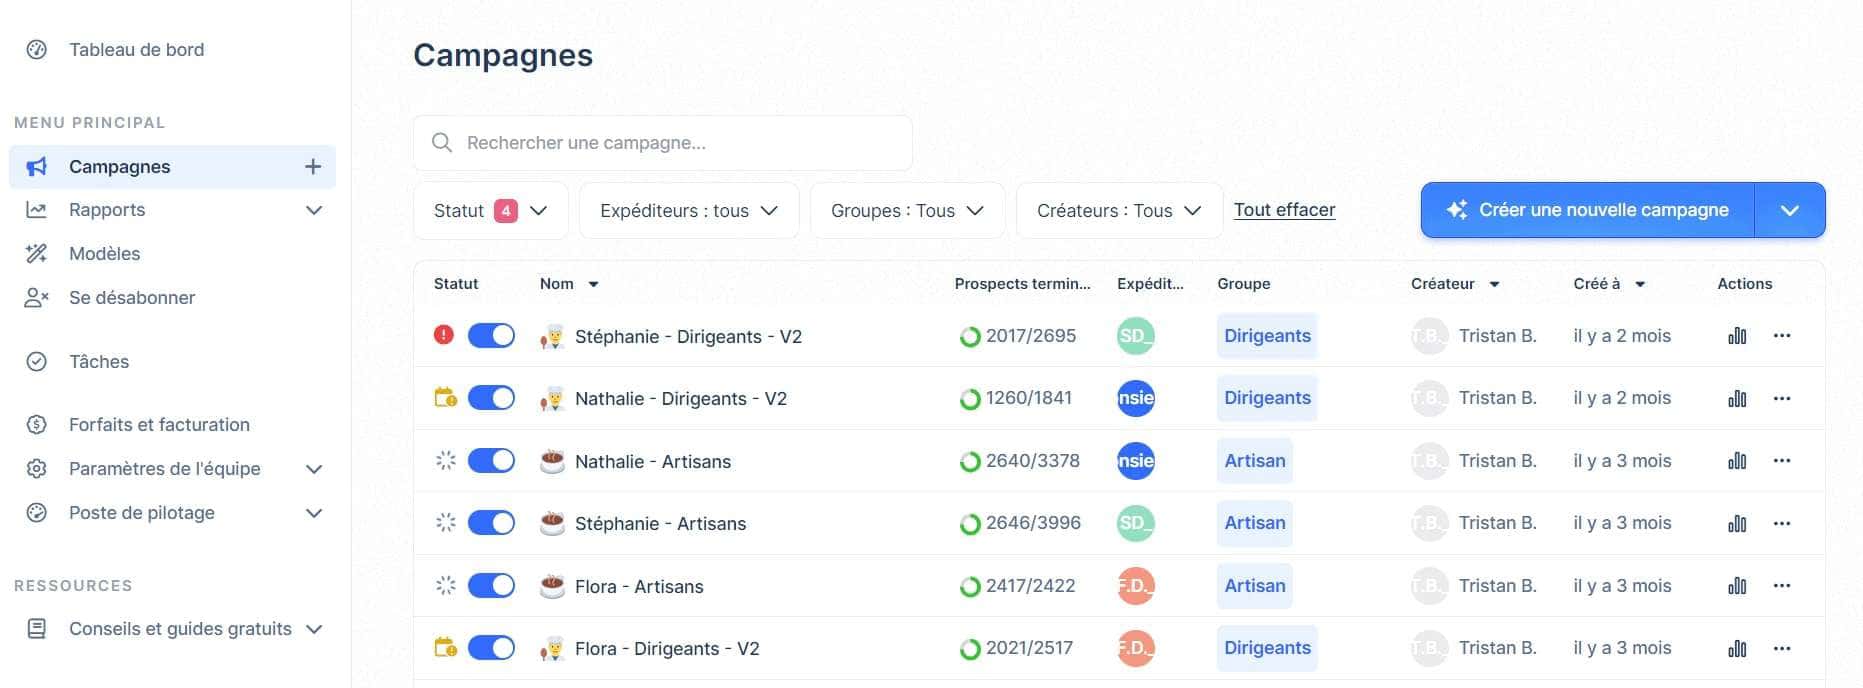Sort by the Nom column

(569, 284)
